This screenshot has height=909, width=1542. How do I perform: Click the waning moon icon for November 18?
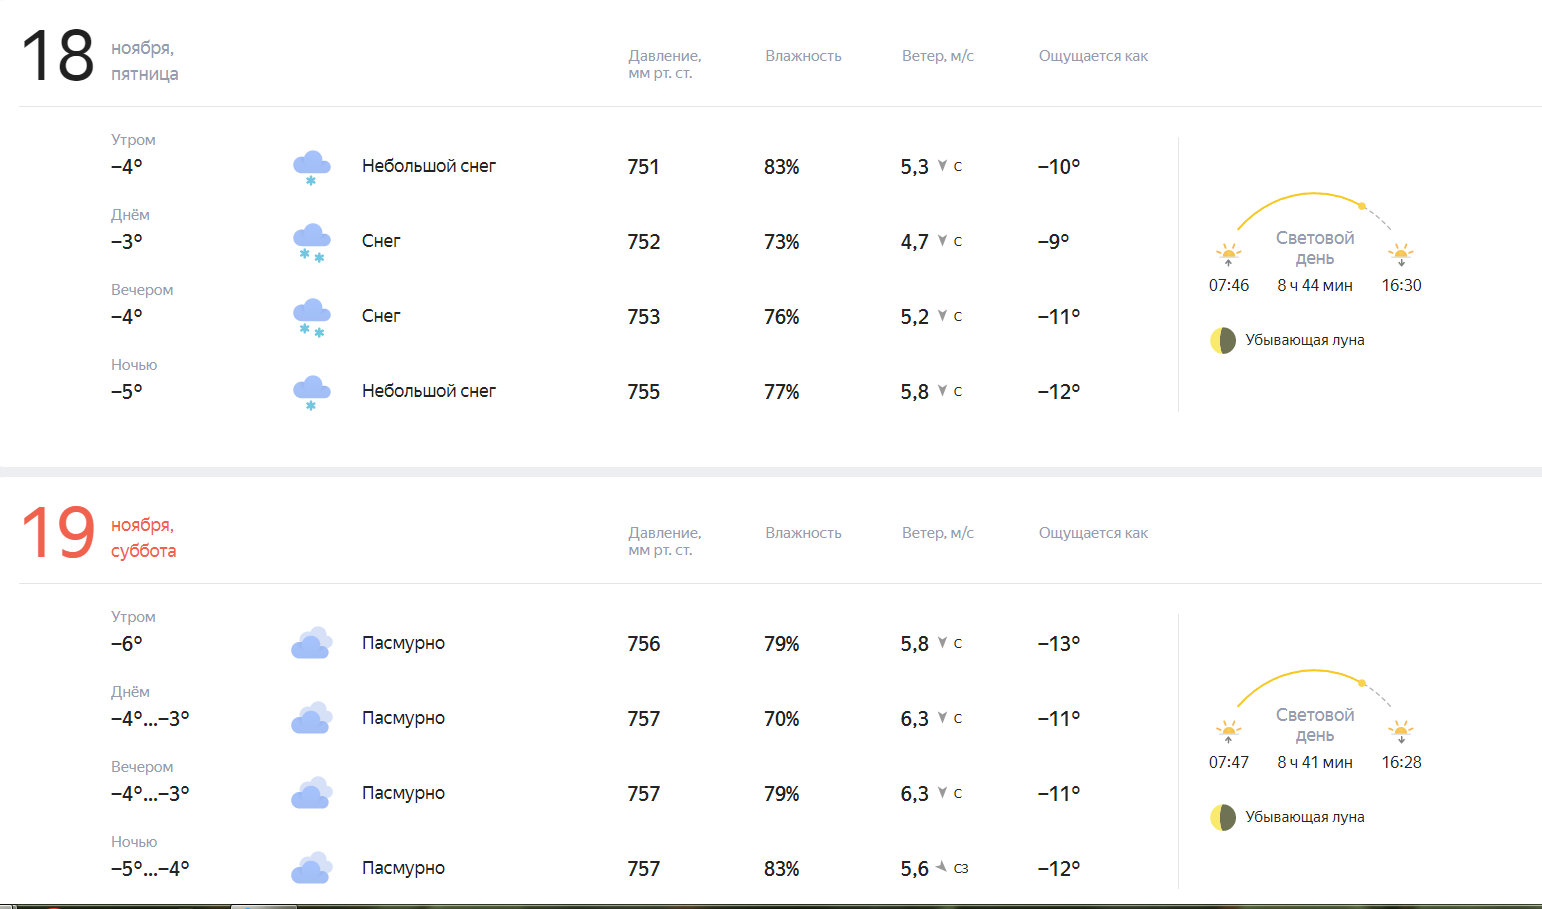(1223, 340)
